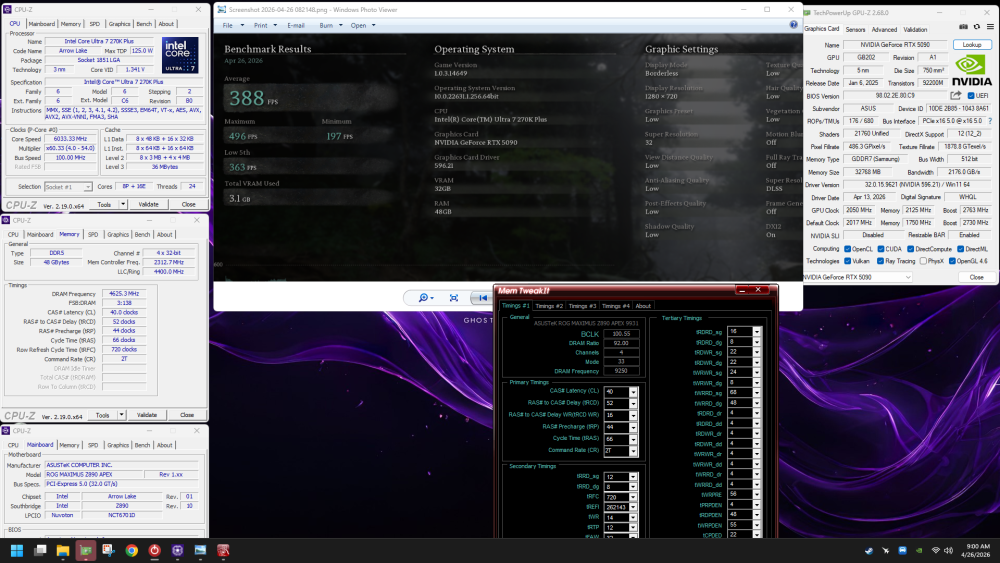Click the BIOS version share icon
Image resolution: width=1000 pixels, height=563 pixels.
click(955, 96)
